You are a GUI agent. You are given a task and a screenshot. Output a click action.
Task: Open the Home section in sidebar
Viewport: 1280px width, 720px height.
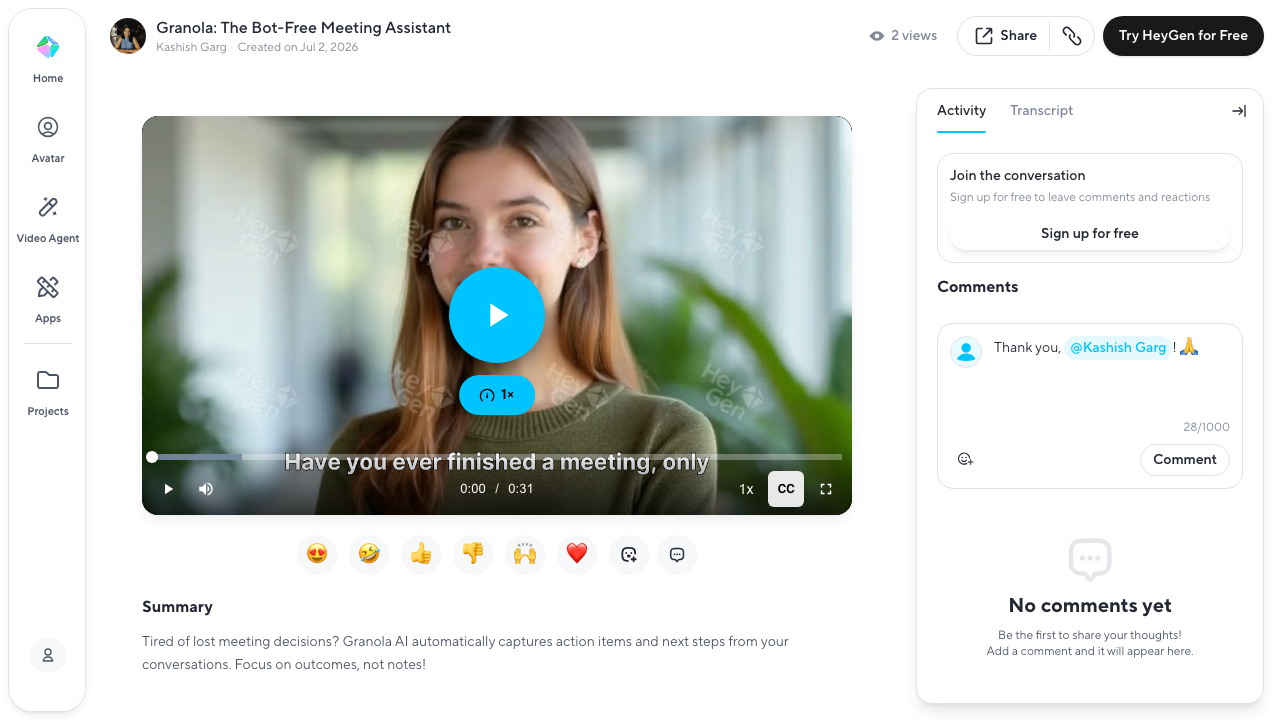48,58
